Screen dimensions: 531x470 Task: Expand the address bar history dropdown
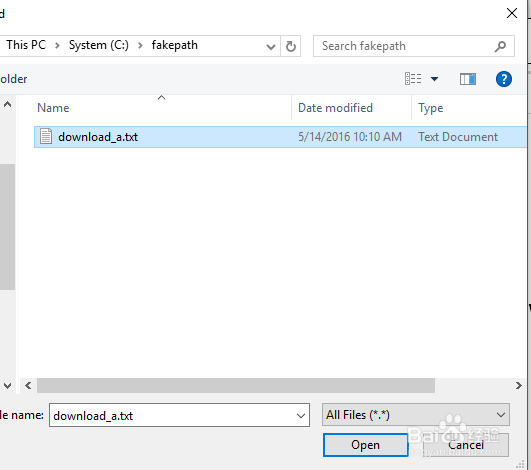pos(271,46)
